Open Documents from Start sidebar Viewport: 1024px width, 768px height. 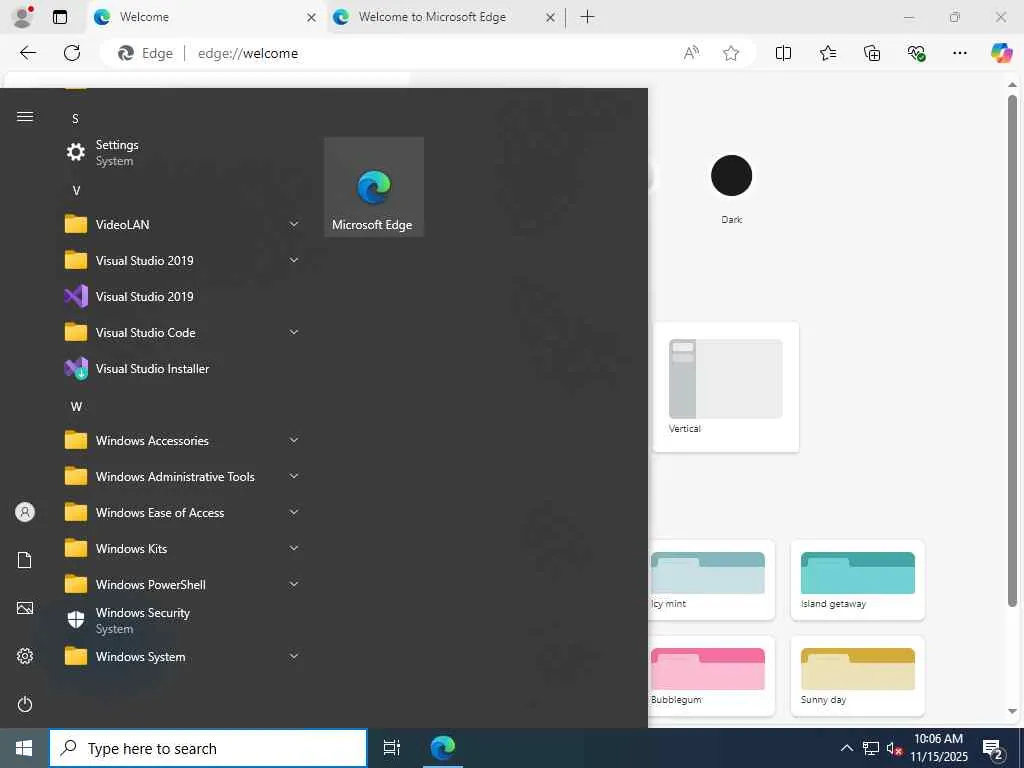[25, 560]
